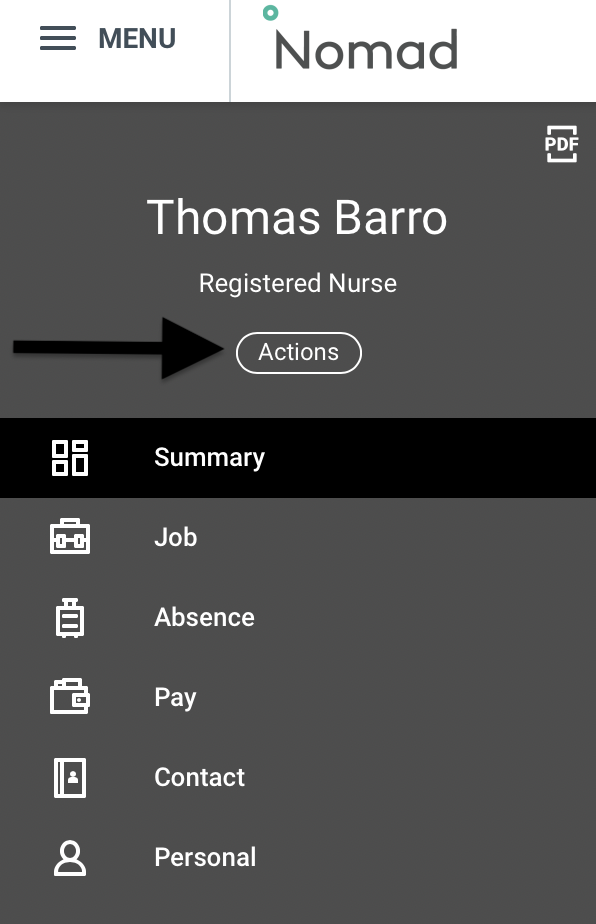
Task: Click Thomas Barro's name heading
Action: point(297,217)
